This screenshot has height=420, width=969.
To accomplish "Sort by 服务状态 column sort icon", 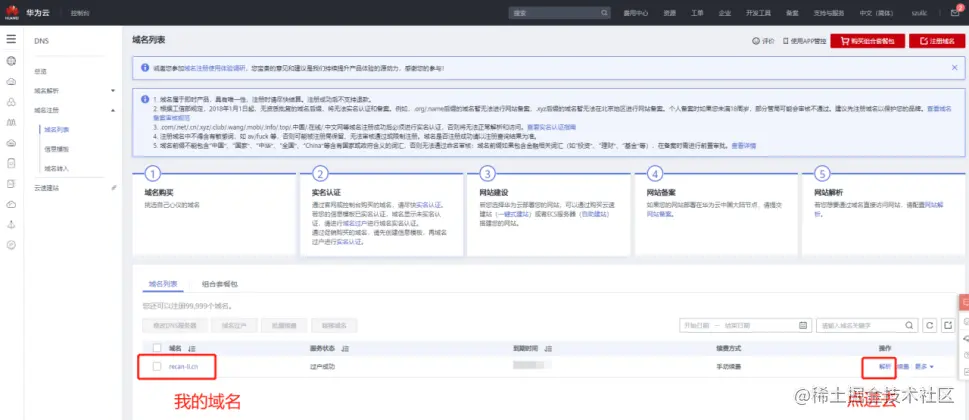I will coord(345,349).
